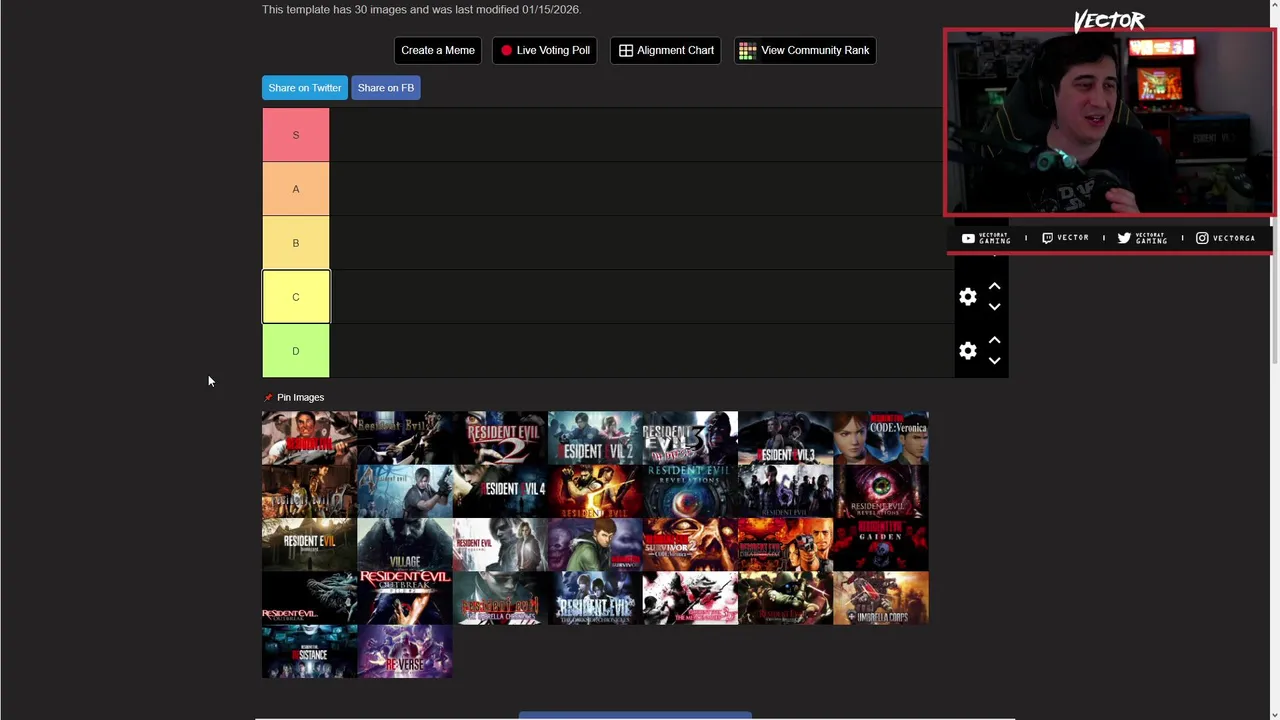Pick the Umbrella Corps thumbnail

(881, 598)
